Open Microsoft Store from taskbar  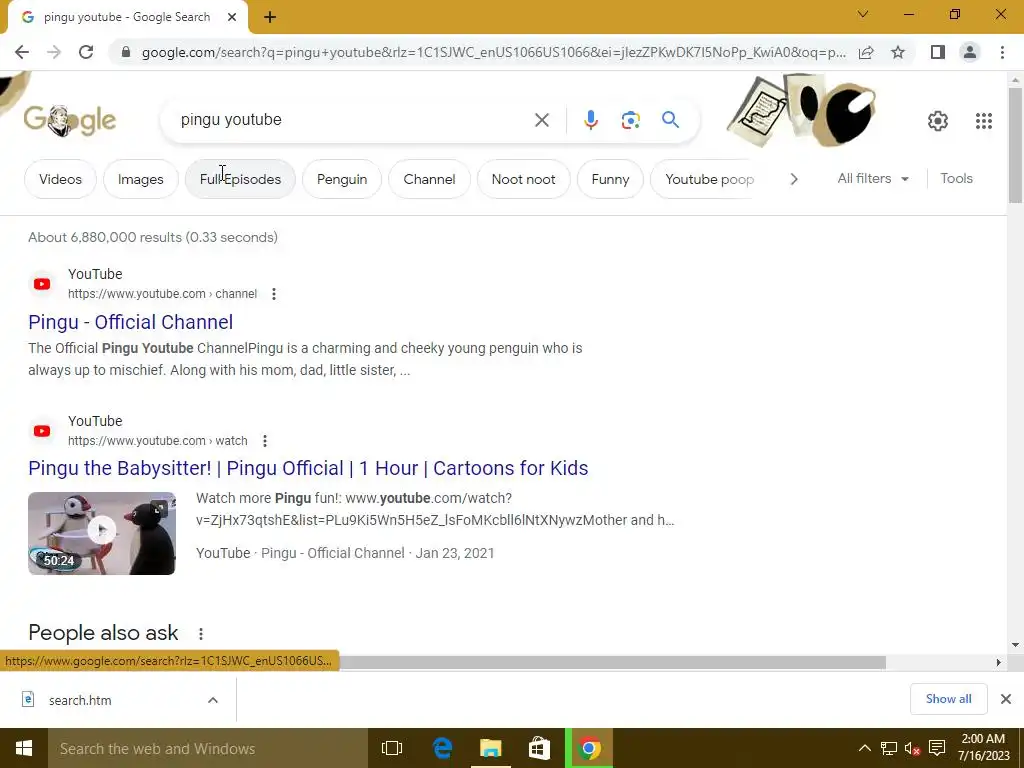pyautogui.click(x=539, y=748)
